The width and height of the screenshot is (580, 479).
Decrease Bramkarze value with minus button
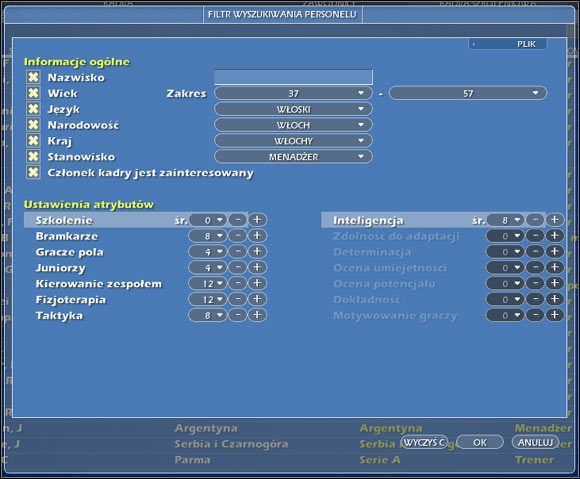coord(237,236)
